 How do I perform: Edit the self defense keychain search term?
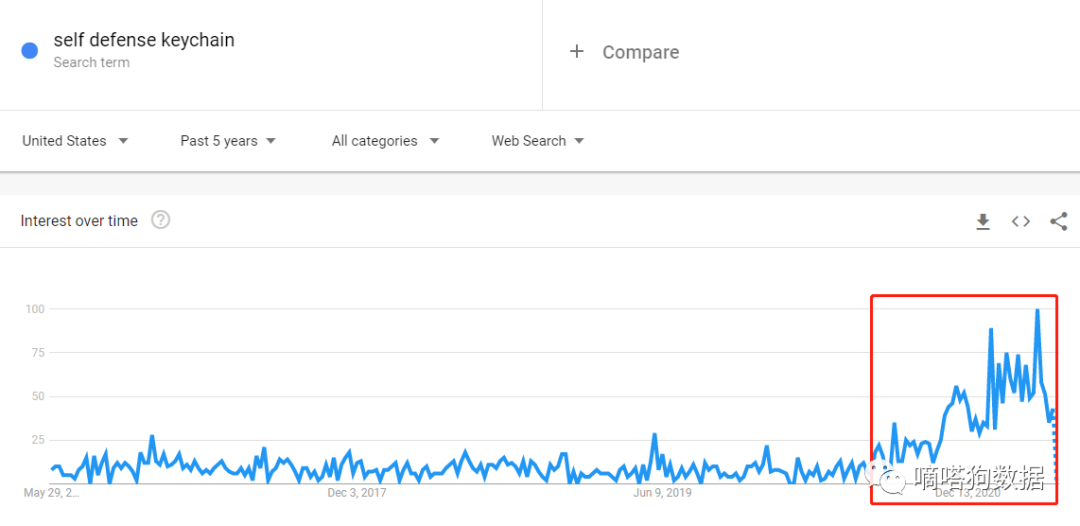[x=144, y=41]
